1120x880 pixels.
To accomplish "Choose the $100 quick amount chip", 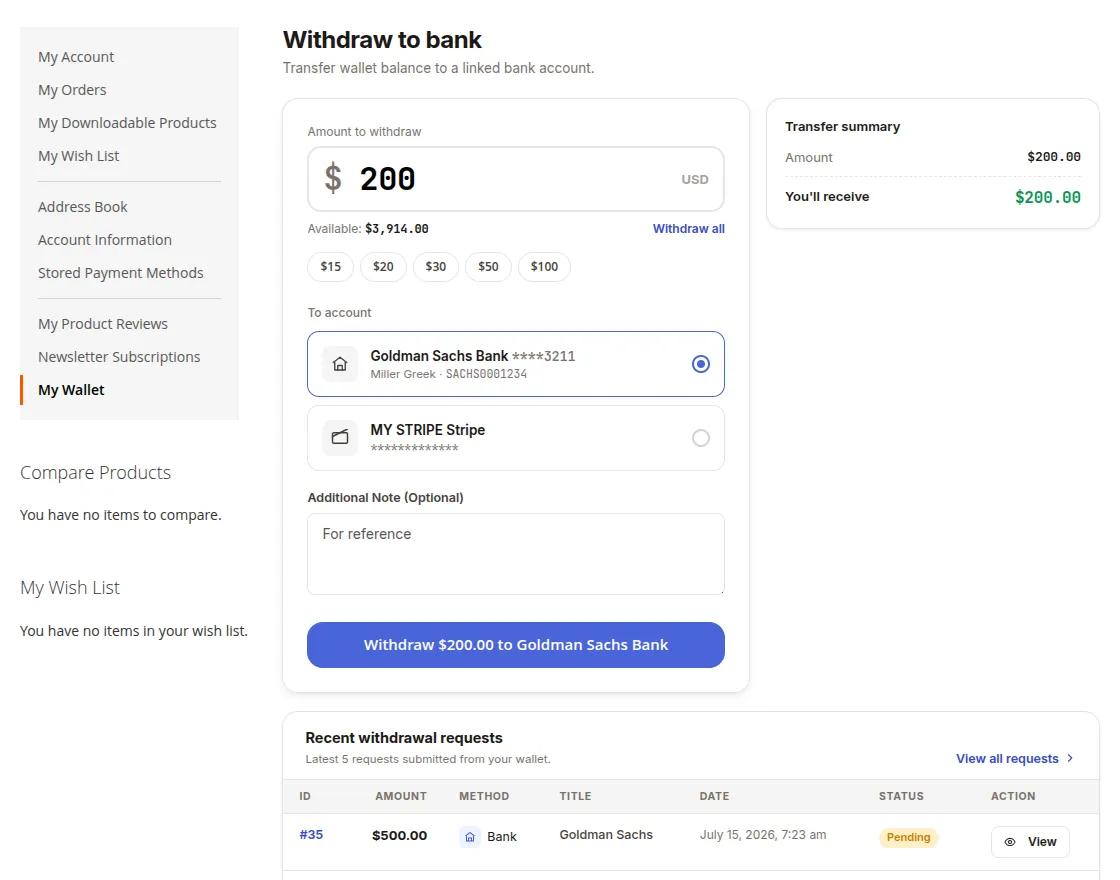I will (x=544, y=266).
